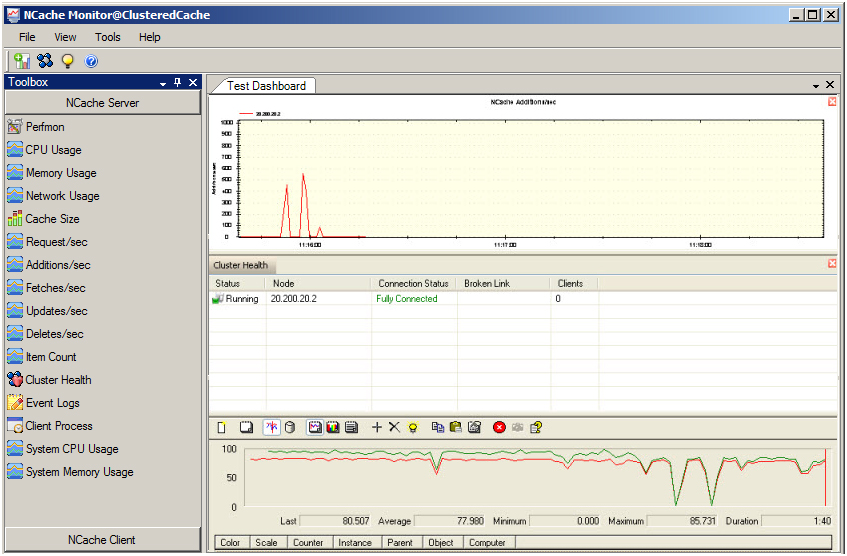Screen dimensions: 847x556
Task: Close the NCache Additions/sec chart
Action: (832, 102)
